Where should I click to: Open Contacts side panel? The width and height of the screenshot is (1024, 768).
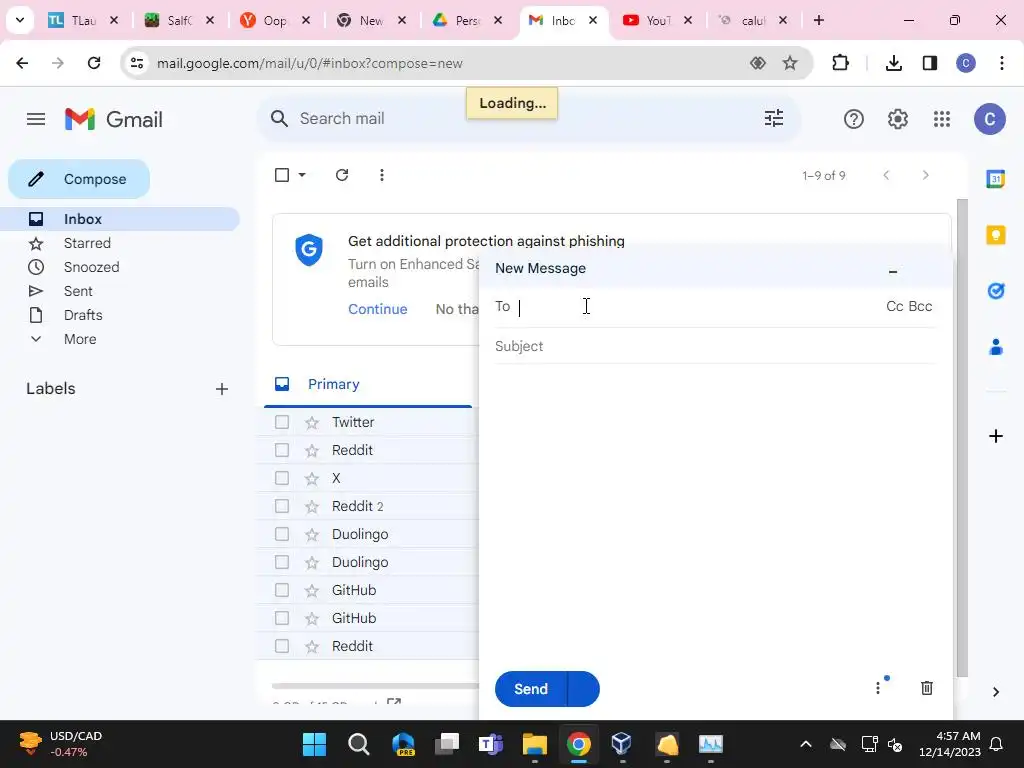click(995, 347)
